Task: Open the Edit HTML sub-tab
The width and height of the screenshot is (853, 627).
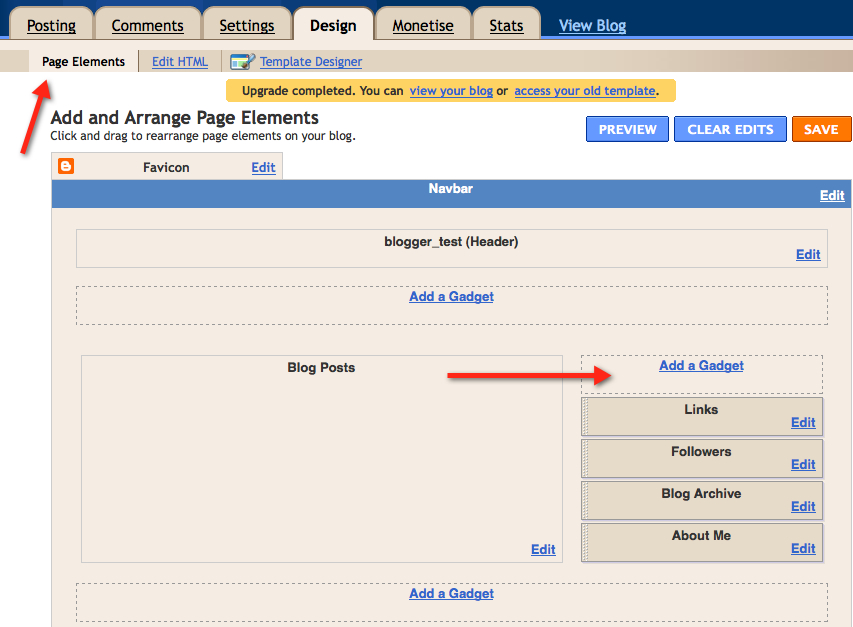Action: click(x=179, y=61)
